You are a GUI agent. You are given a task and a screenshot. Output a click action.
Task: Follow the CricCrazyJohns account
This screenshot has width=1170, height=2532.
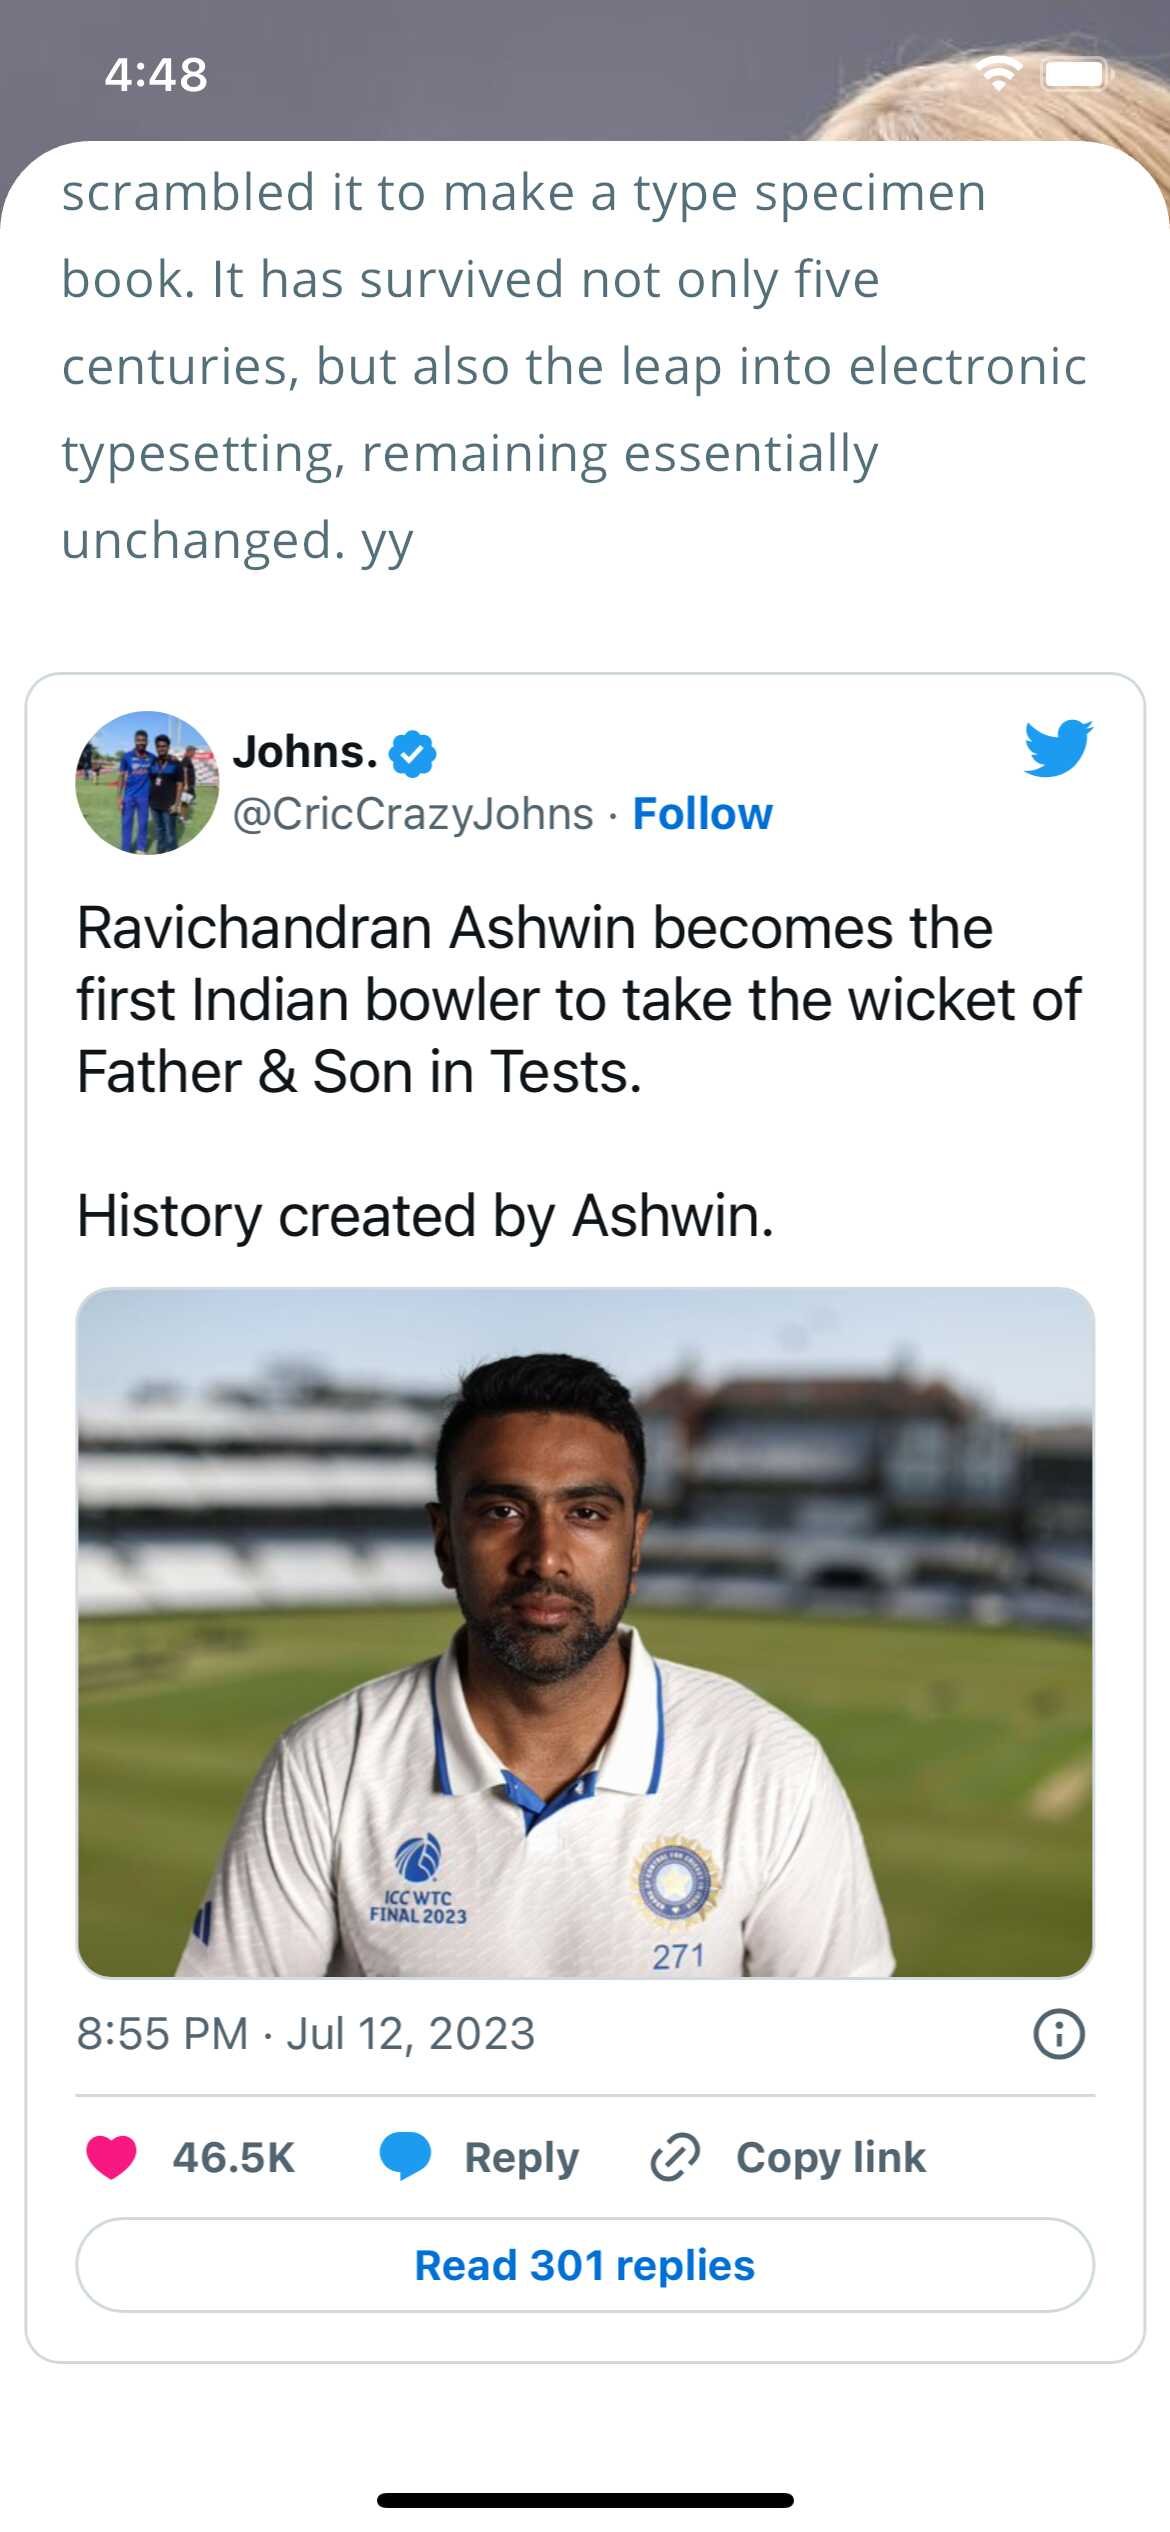(x=702, y=814)
